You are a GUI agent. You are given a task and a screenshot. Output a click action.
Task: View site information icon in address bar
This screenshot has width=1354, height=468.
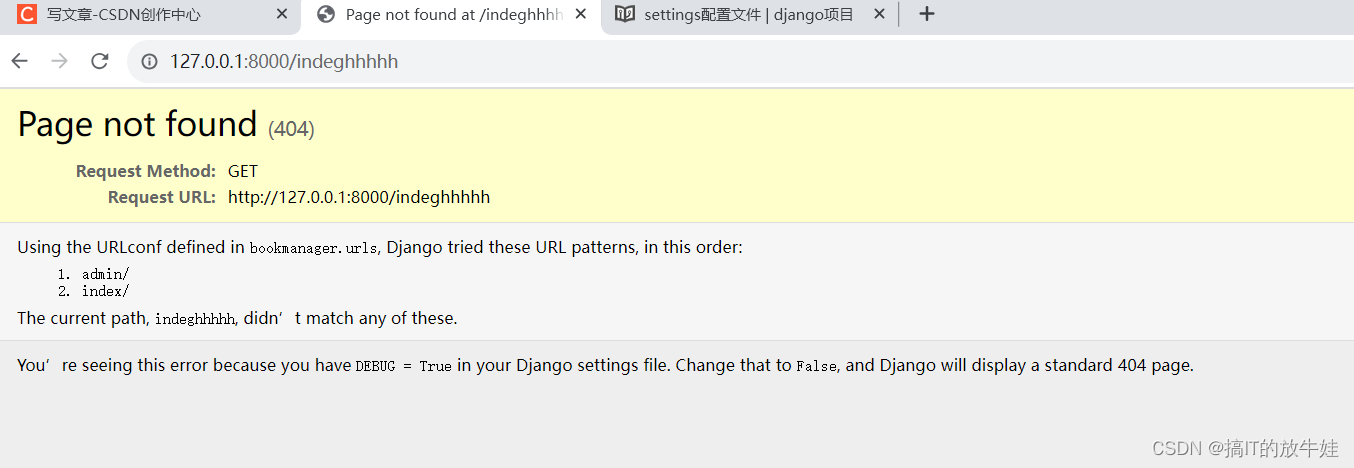[x=150, y=62]
